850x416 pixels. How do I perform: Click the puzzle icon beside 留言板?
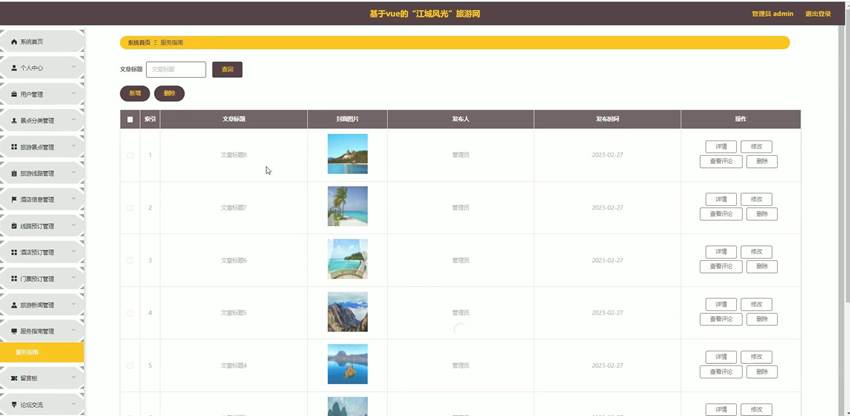14,378
